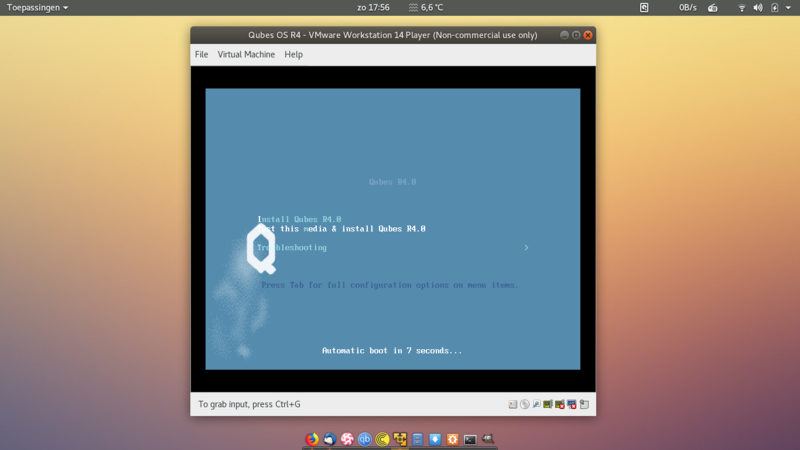The height and width of the screenshot is (450, 800).
Task: Open the File menu in VMware Player
Action: click(x=202, y=55)
